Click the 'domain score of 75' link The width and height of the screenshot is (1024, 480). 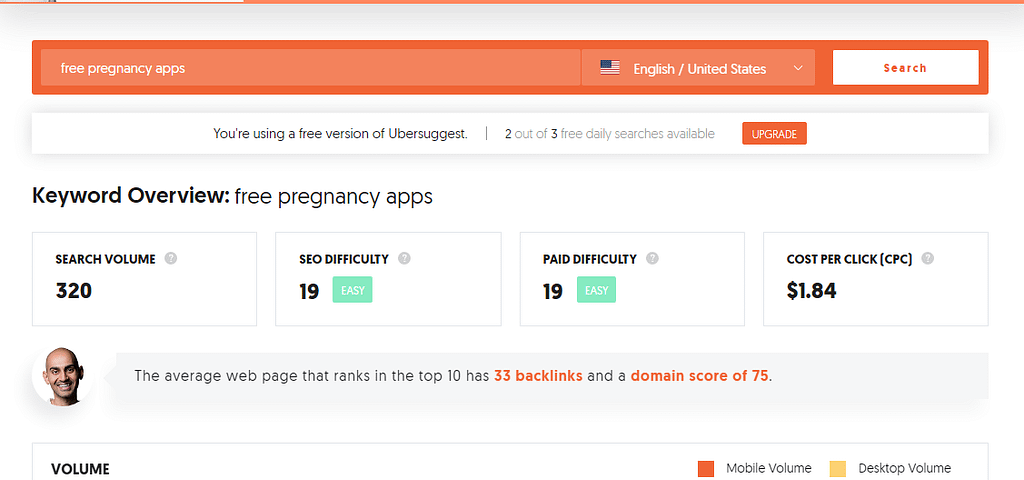click(699, 376)
